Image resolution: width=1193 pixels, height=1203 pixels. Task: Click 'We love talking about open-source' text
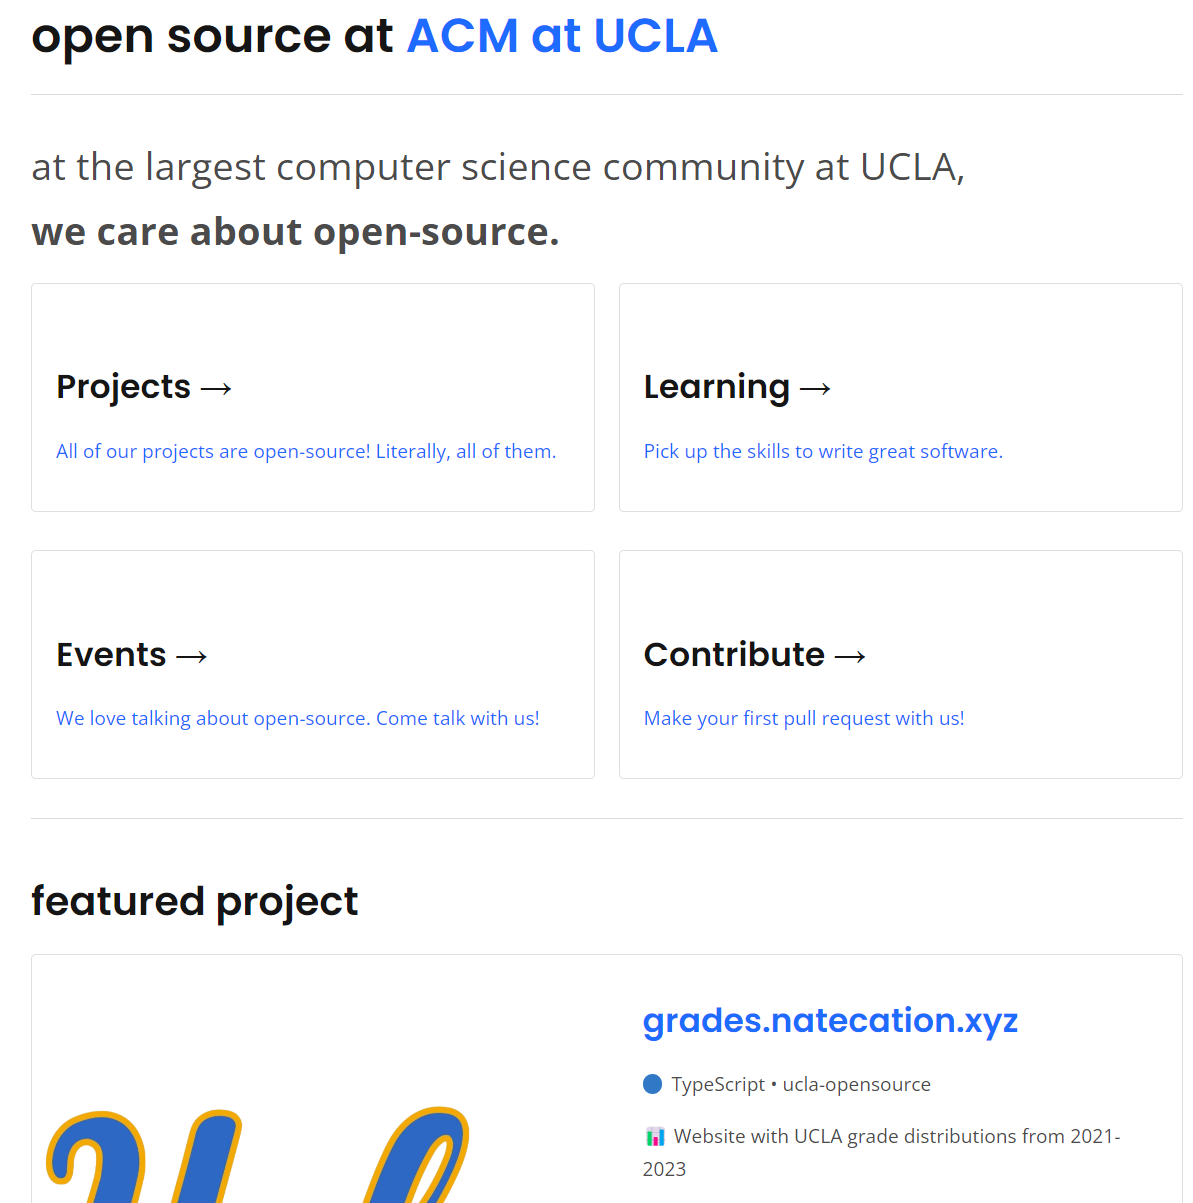coord(297,718)
